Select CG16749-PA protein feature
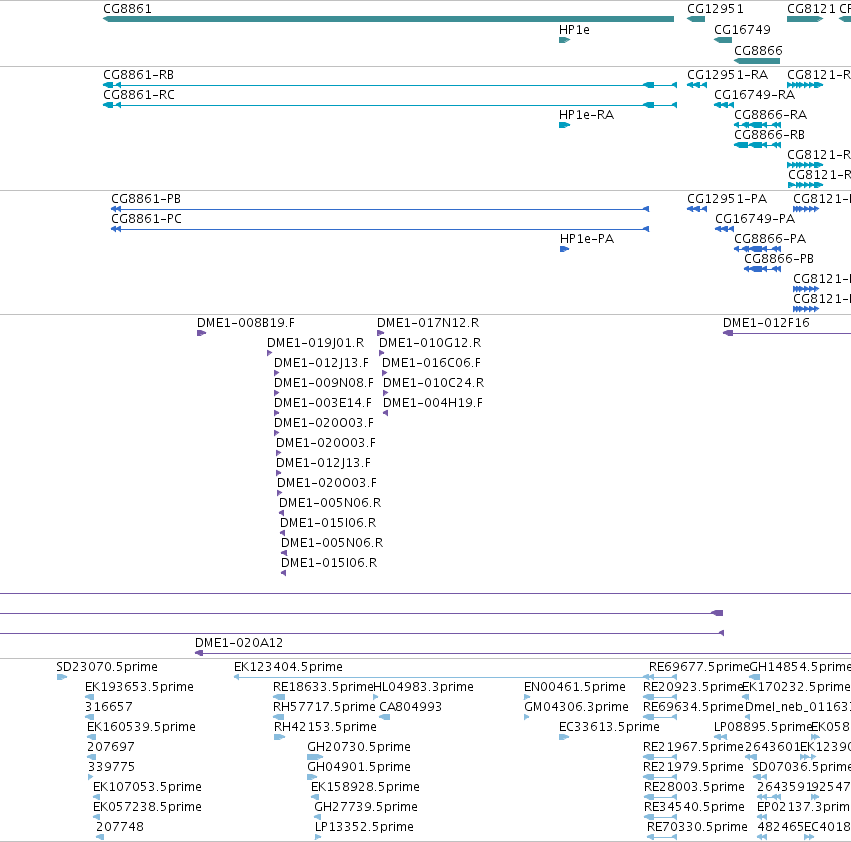This screenshot has height=842, width=851. 725,229
